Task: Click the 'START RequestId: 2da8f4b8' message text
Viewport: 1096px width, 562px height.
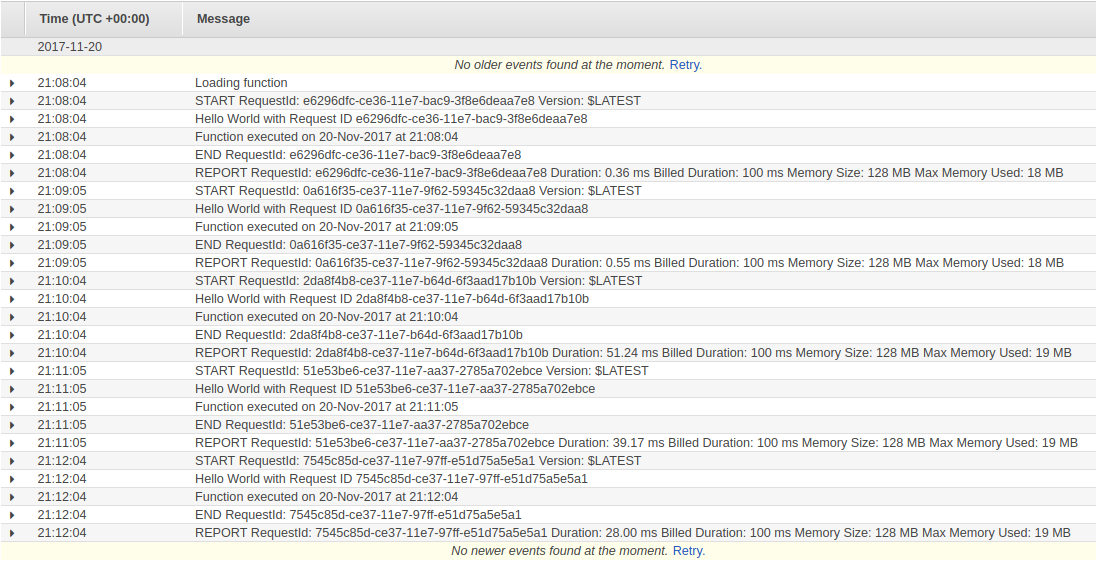Action: point(418,281)
